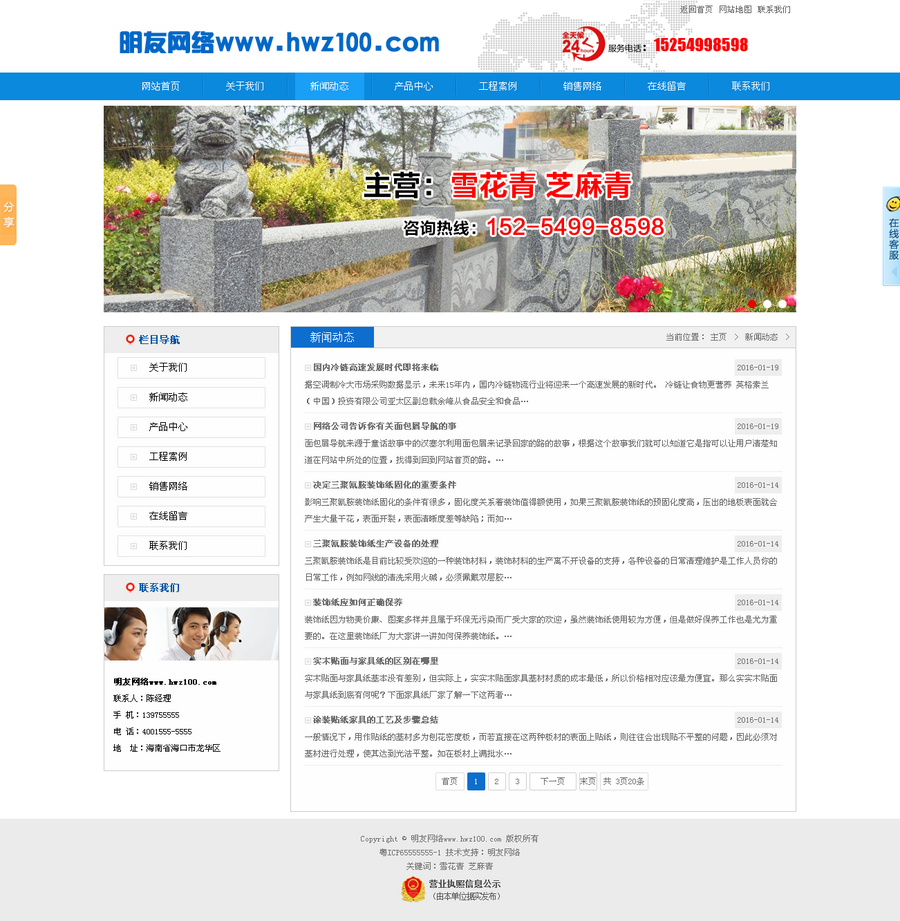Click the 下一页 pagination button
This screenshot has height=921, width=900.
tap(550, 781)
